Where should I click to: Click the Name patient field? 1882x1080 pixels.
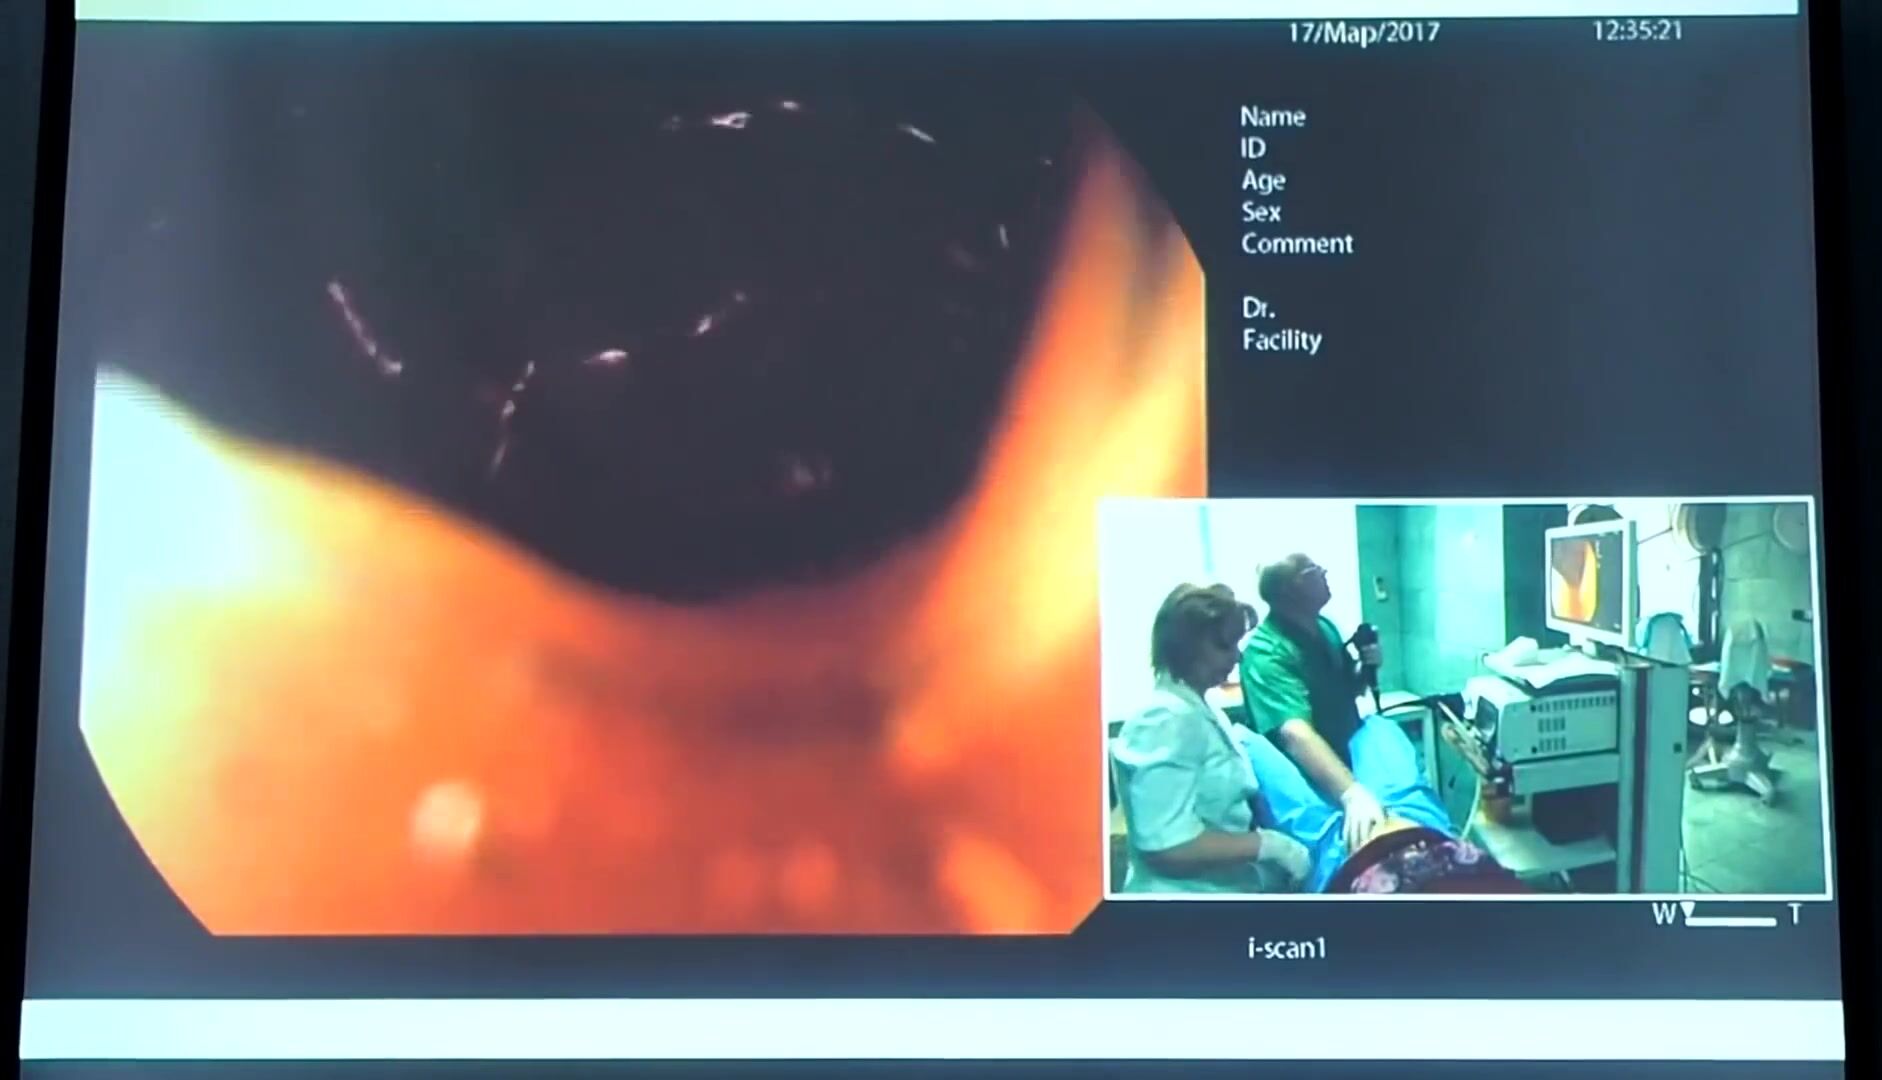tap(1272, 117)
